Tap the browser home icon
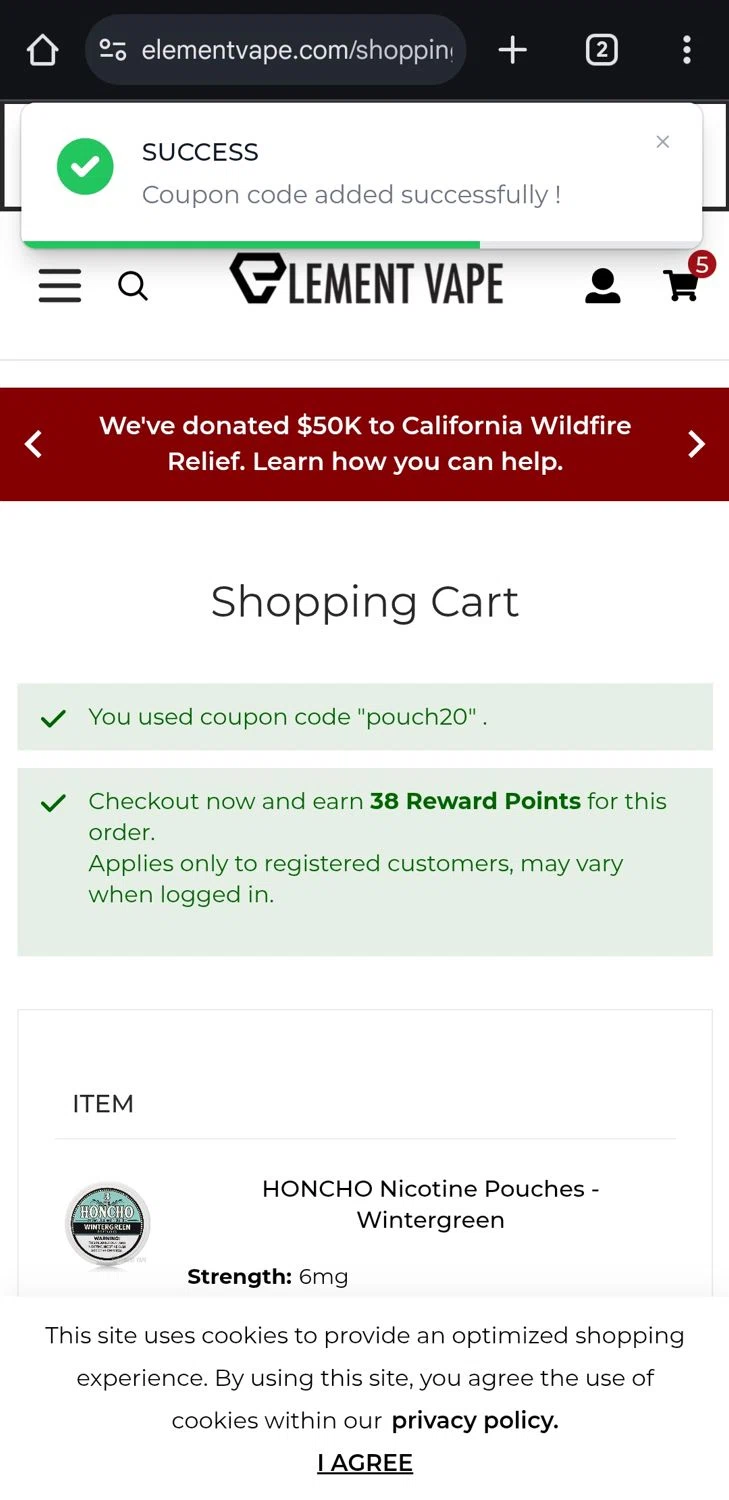The width and height of the screenshot is (729, 1500). point(42,50)
